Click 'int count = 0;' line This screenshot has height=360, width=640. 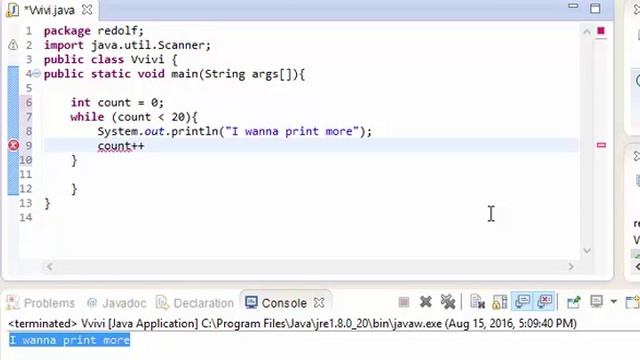point(117,102)
